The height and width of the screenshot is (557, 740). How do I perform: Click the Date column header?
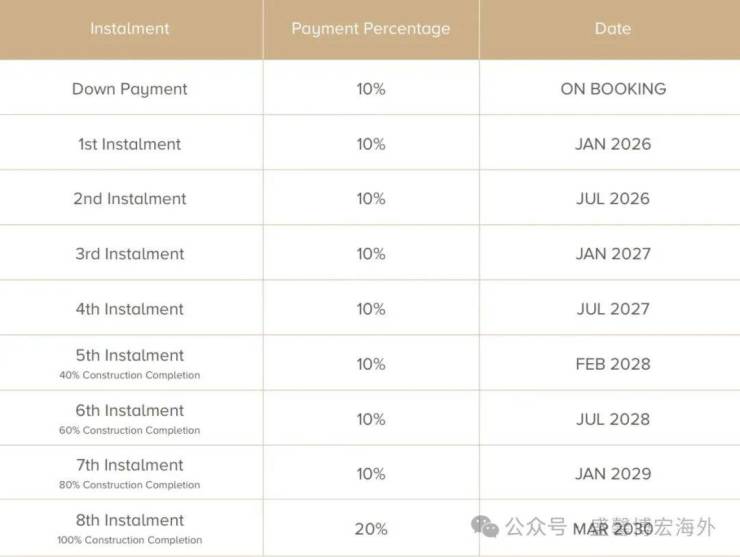(612, 29)
